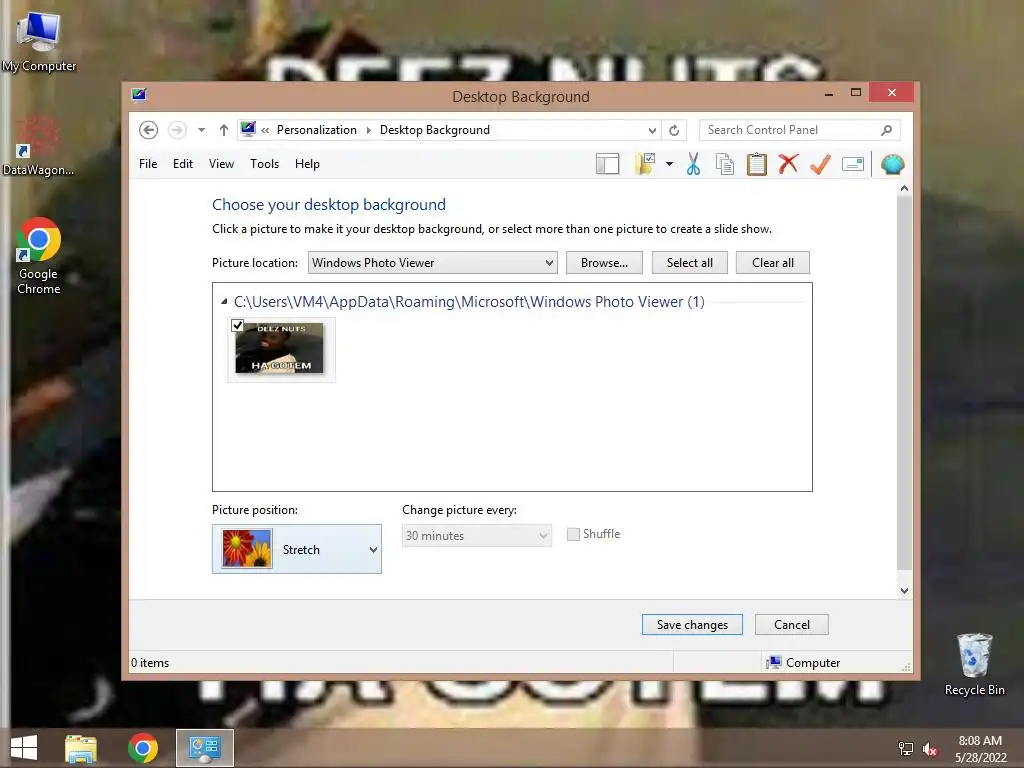Screen dimensions: 1024x768
Task: Click the Select all button
Action: click(x=690, y=263)
